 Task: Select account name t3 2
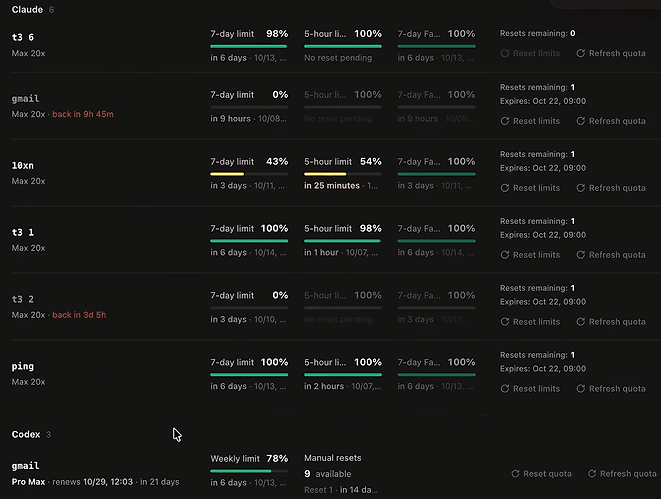tap(23, 299)
